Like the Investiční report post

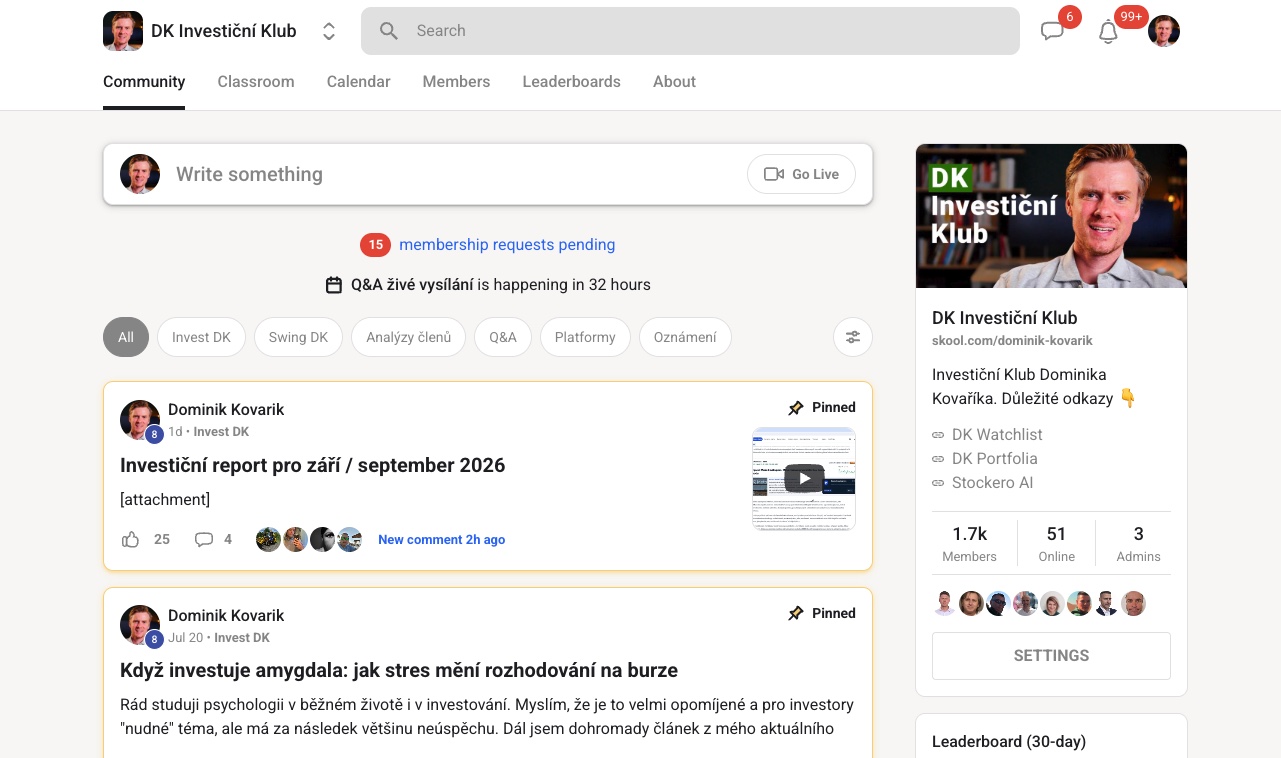pos(131,539)
